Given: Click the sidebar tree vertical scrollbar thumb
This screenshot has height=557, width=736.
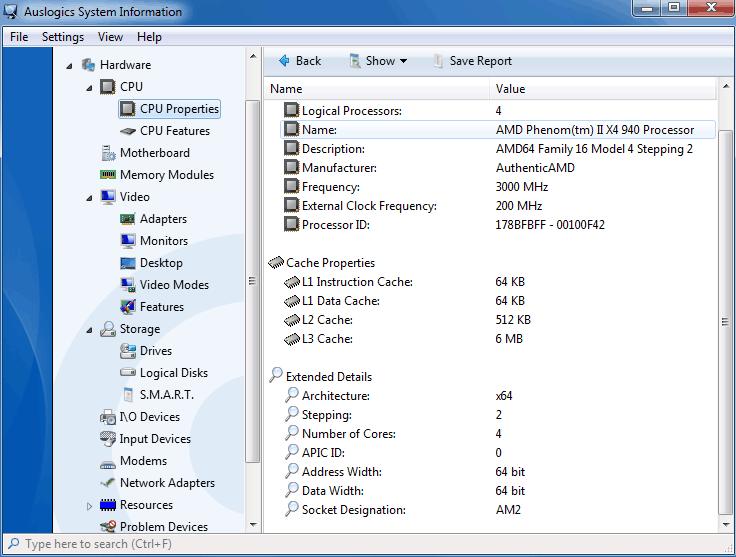Looking at the screenshot, I should point(253,282).
